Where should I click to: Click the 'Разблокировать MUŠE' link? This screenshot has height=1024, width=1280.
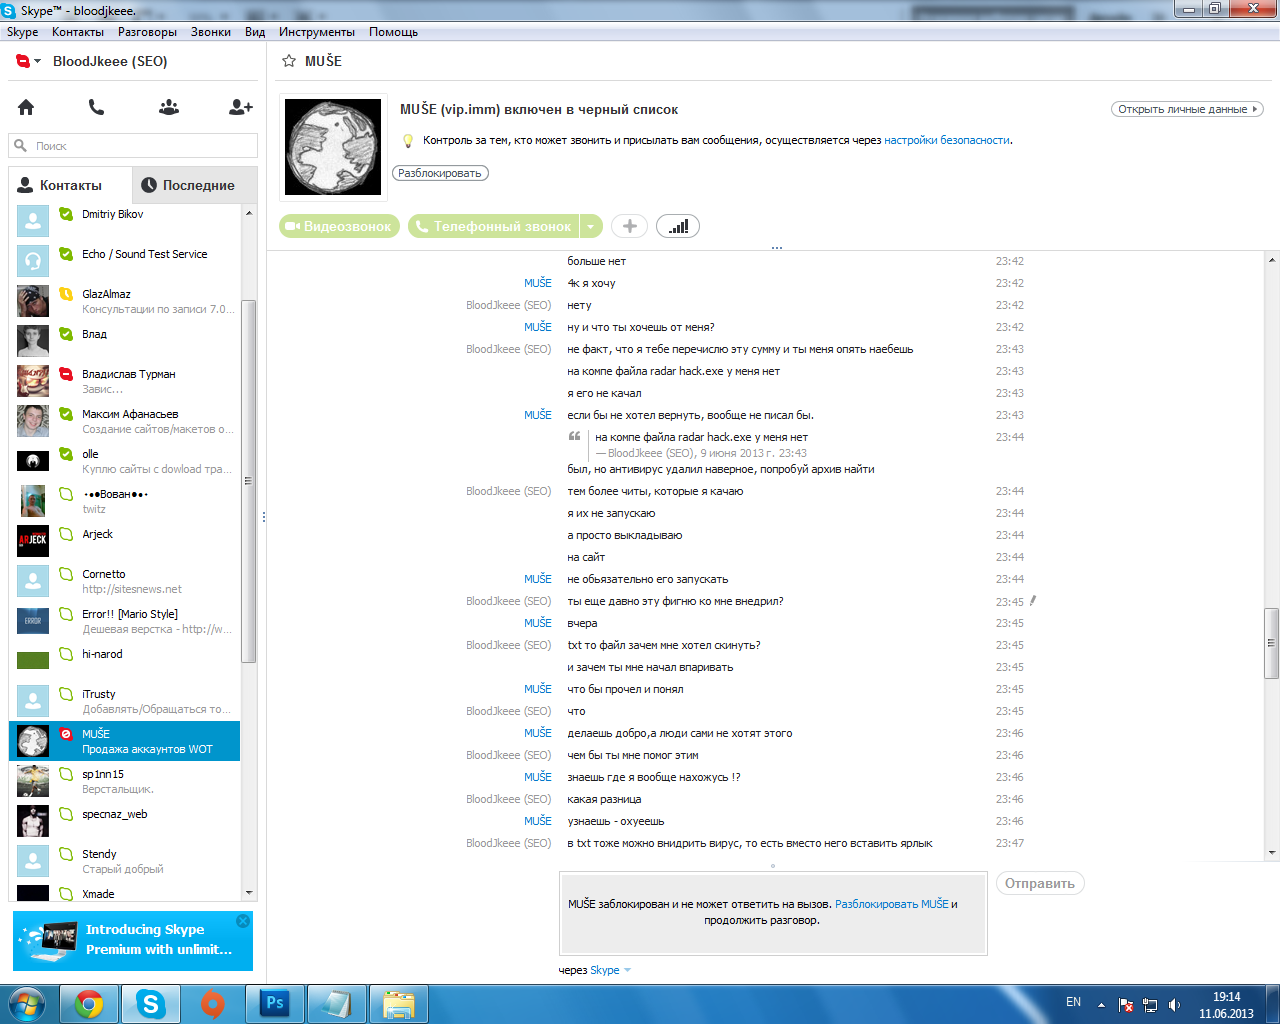892,904
